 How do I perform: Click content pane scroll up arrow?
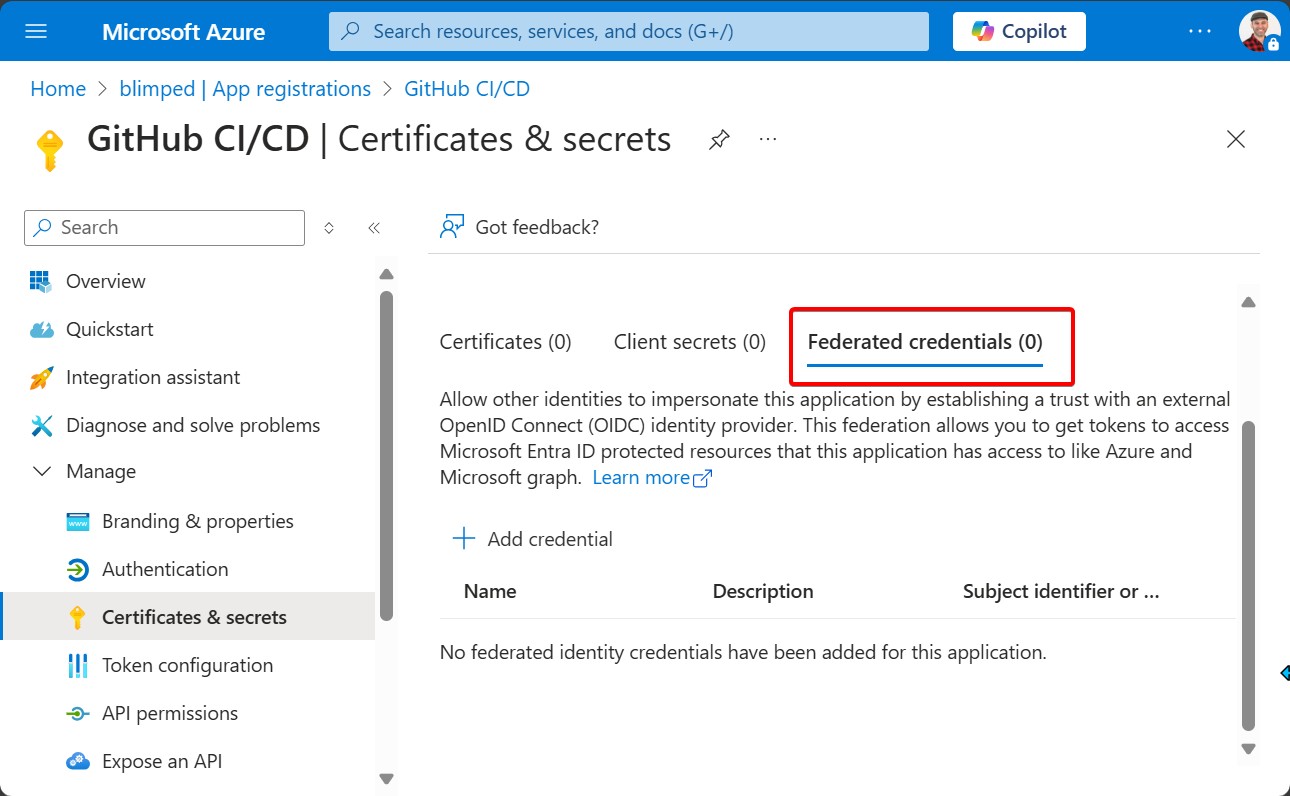[x=1248, y=302]
